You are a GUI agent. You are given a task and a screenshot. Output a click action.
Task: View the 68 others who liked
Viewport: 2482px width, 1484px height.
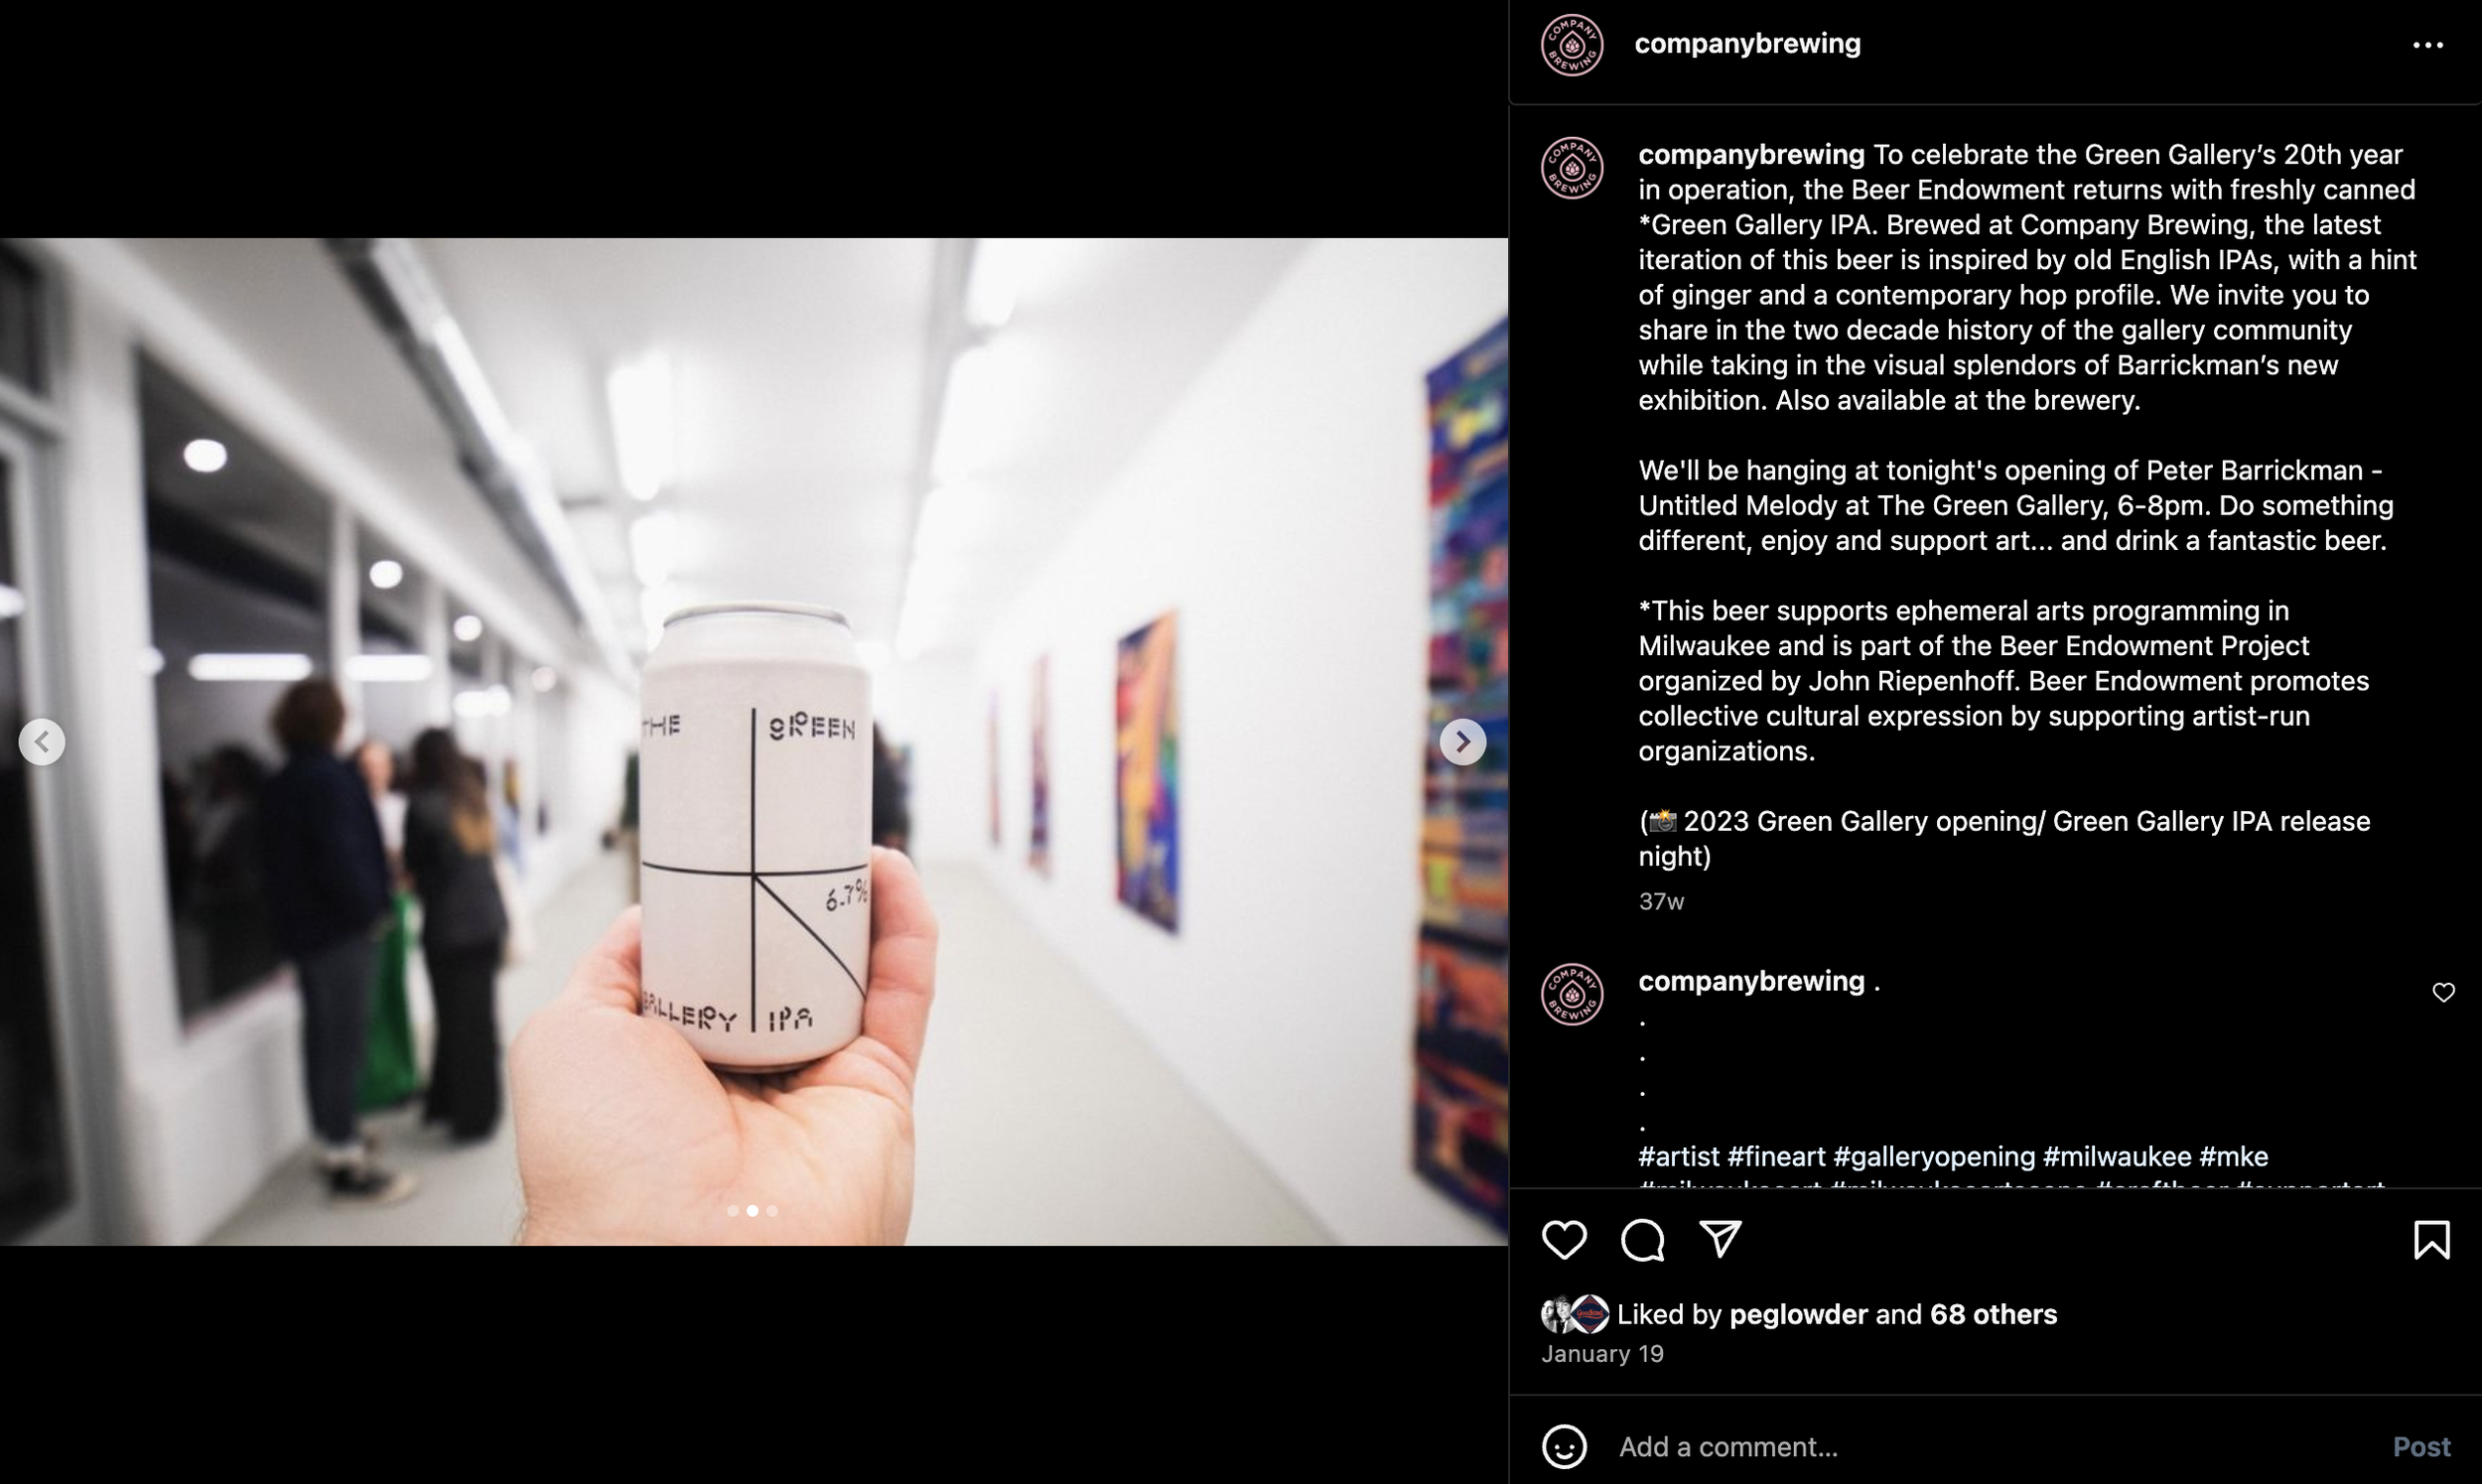(x=1993, y=1314)
